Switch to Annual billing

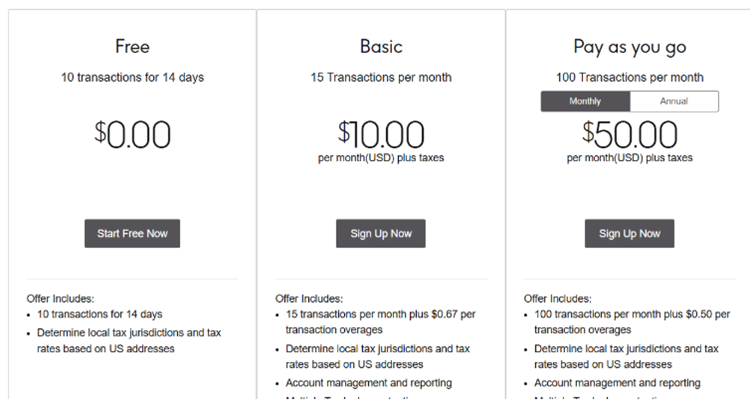[674, 102]
